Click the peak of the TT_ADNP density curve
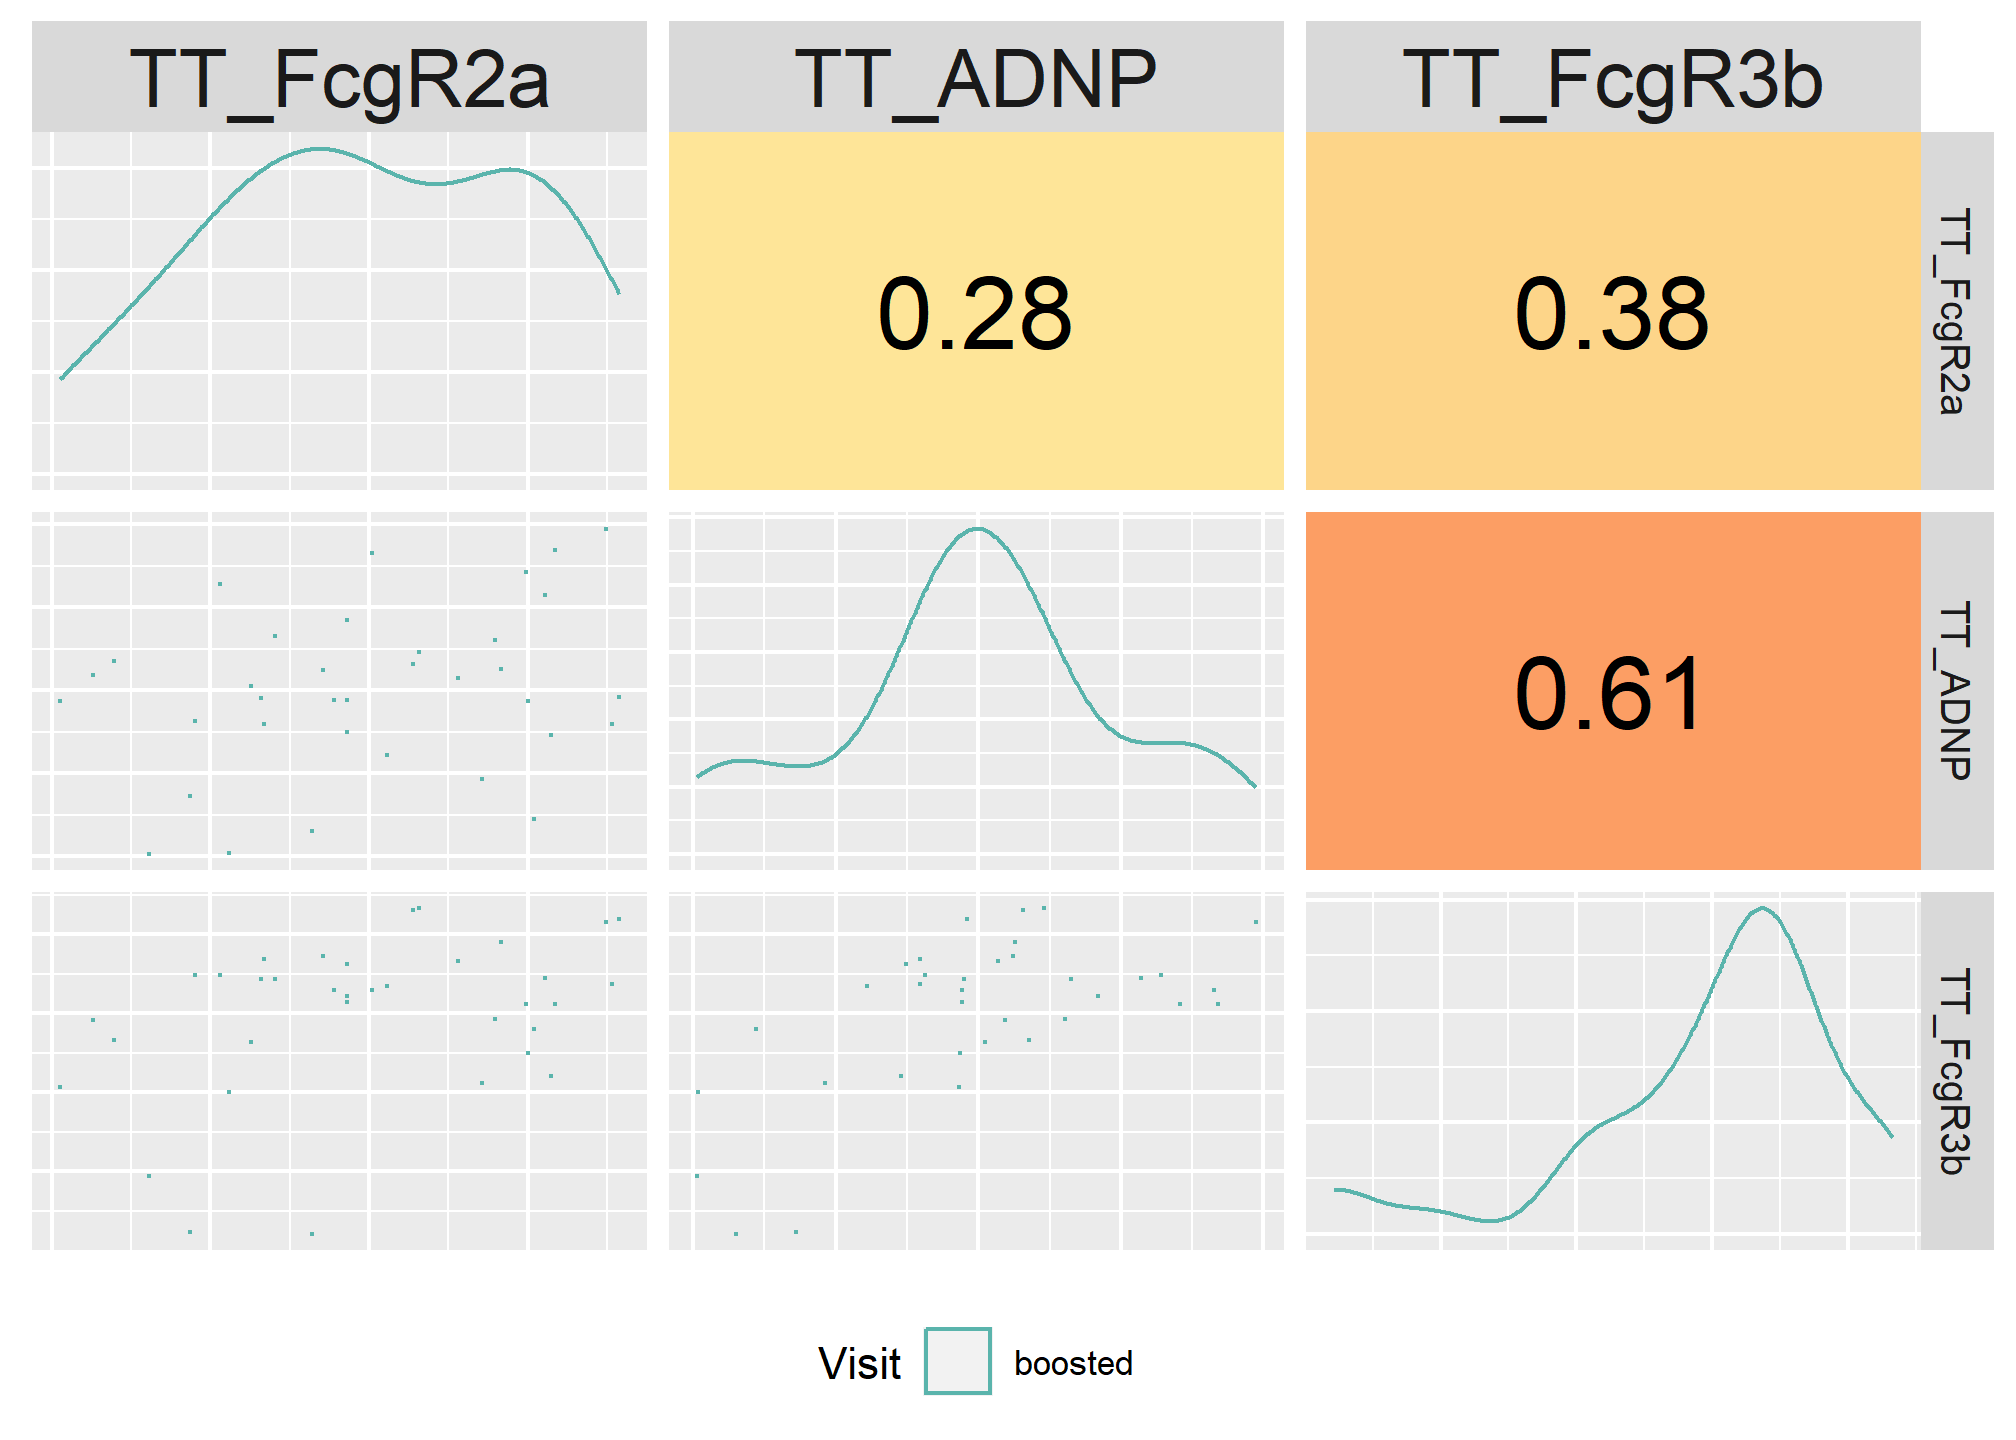This screenshot has width=2016, height=1440. point(977,529)
